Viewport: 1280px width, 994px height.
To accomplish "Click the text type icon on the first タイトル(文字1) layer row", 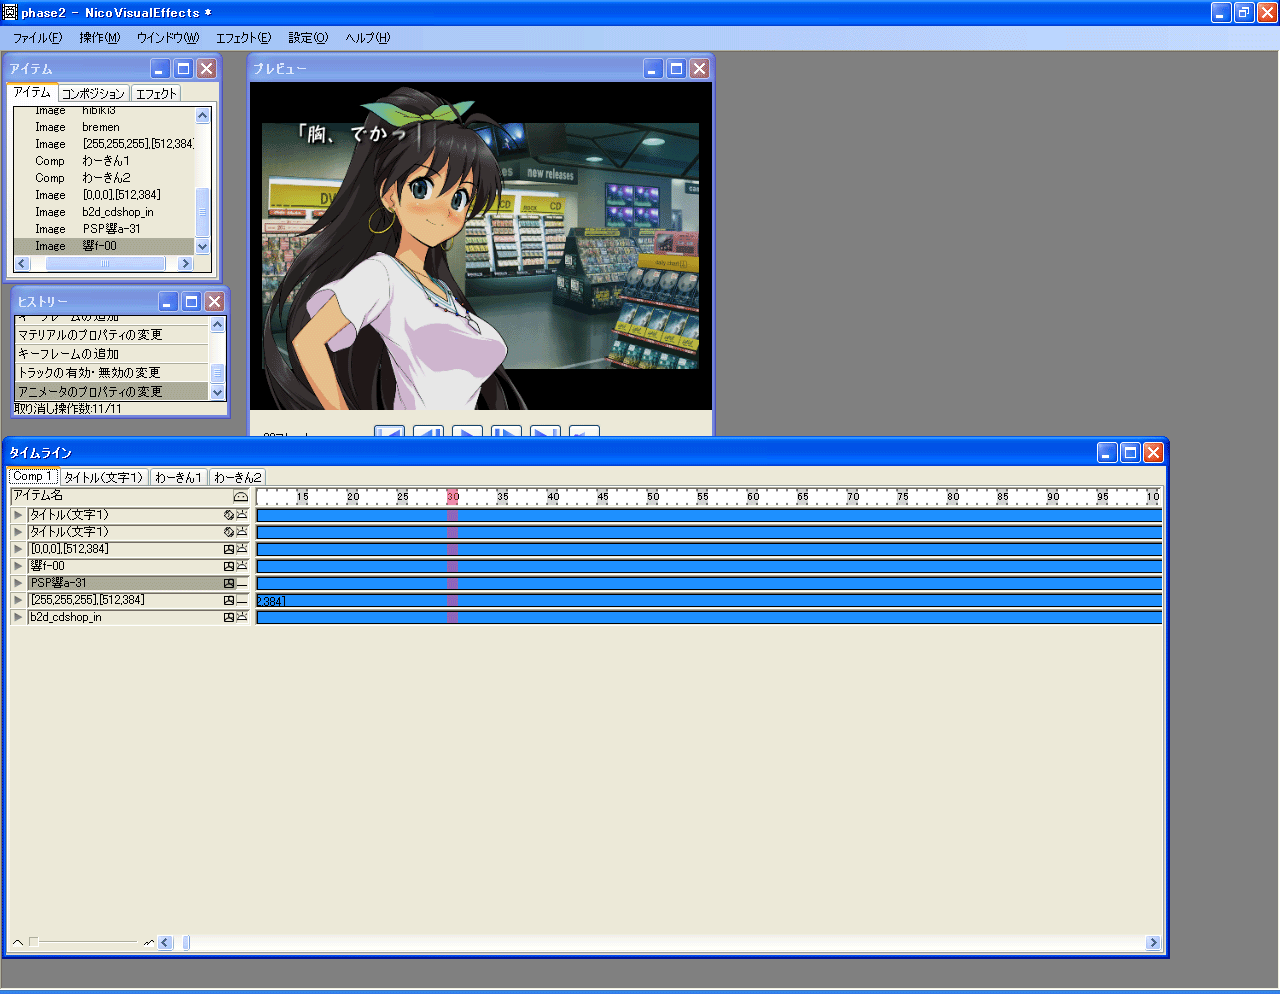I will click(229, 515).
